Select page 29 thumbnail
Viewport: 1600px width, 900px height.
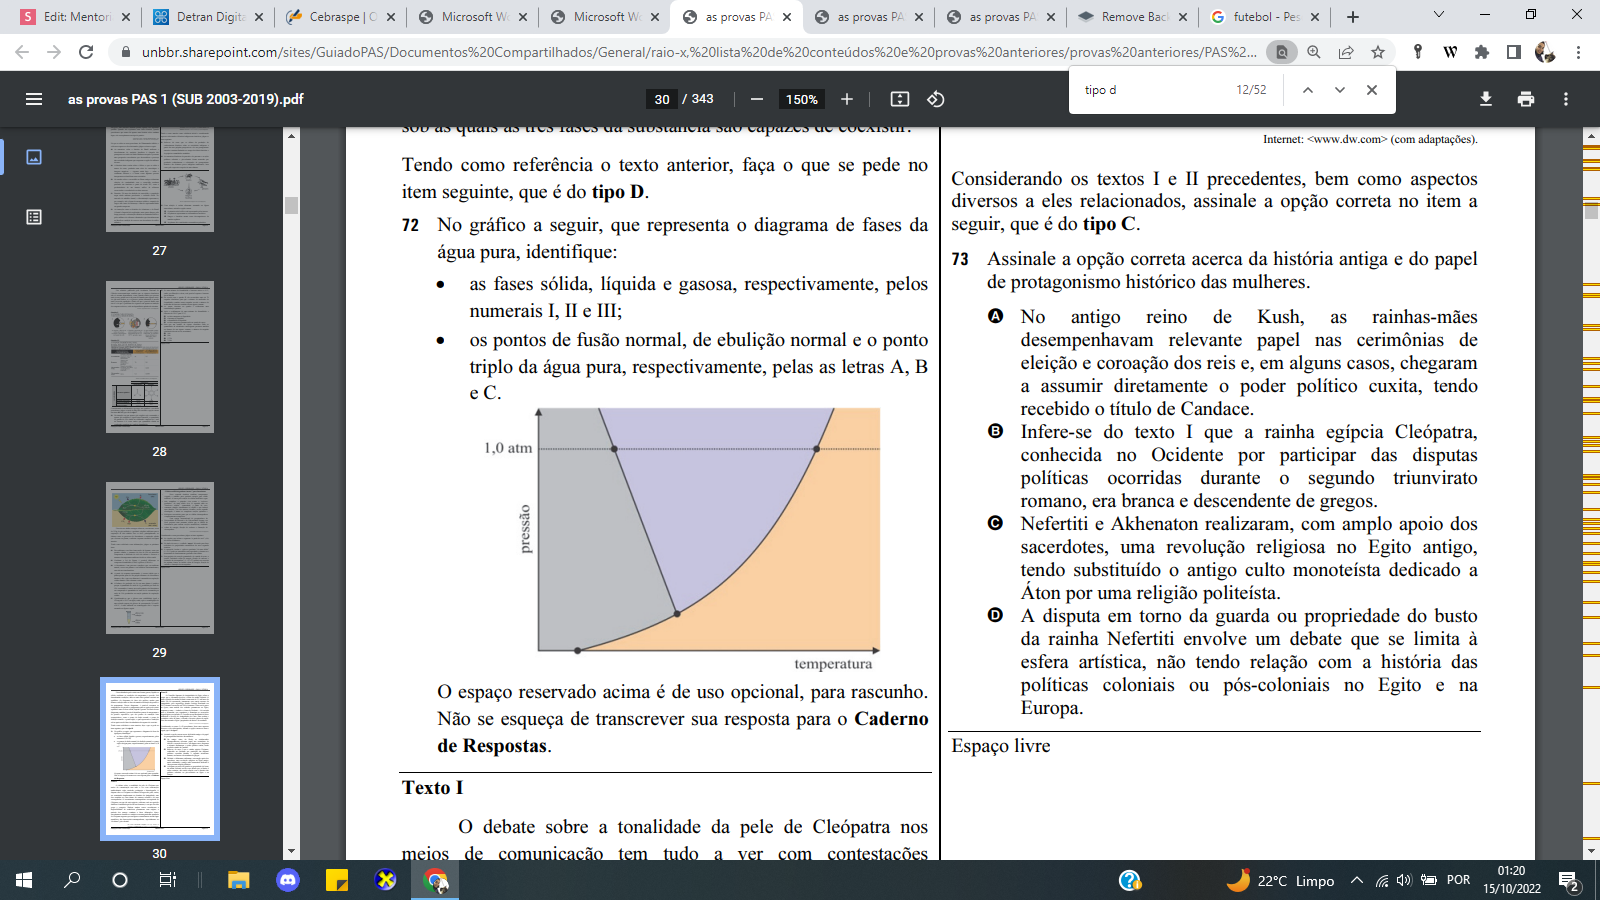point(160,558)
